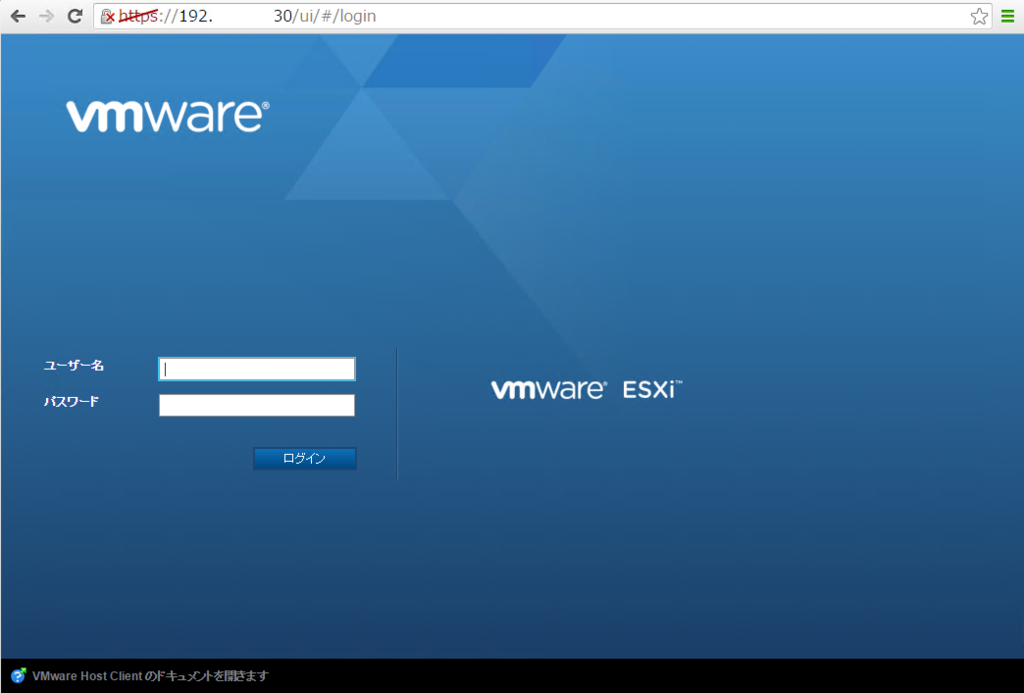Reload the ESXi login page
The width and height of the screenshot is (1024, 693).
(74, 16)
